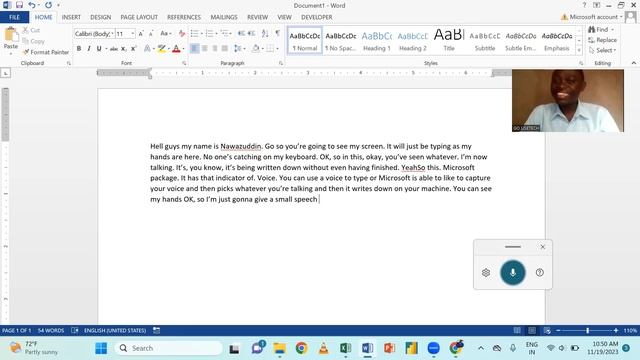Switch to the INSERT tab
The width and height of the screenshot is (640, 360).
point(71,17)
